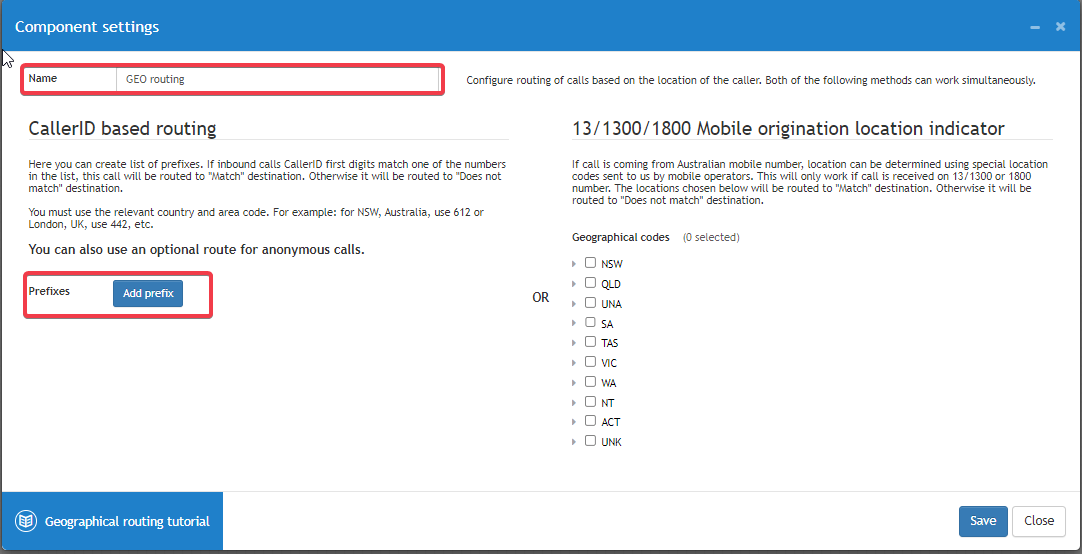Expand the ACT tree node arrow
The image size is (1082, 554).
(x=574, y=422)
